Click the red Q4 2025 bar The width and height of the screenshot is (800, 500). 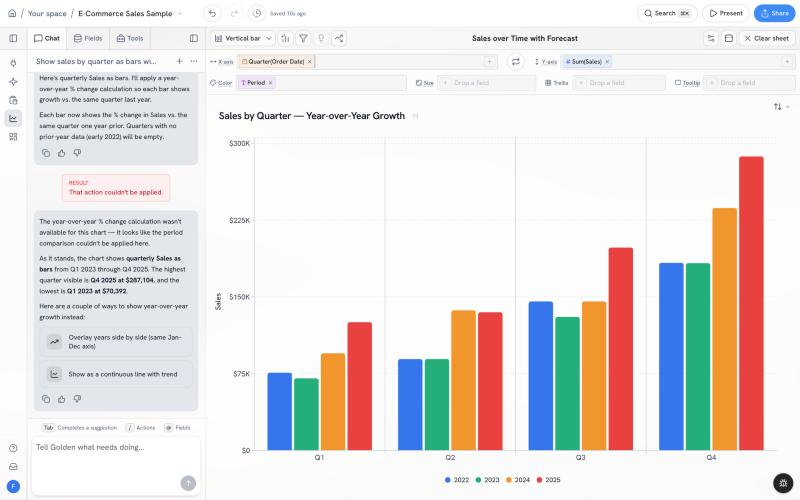[751, 304]
